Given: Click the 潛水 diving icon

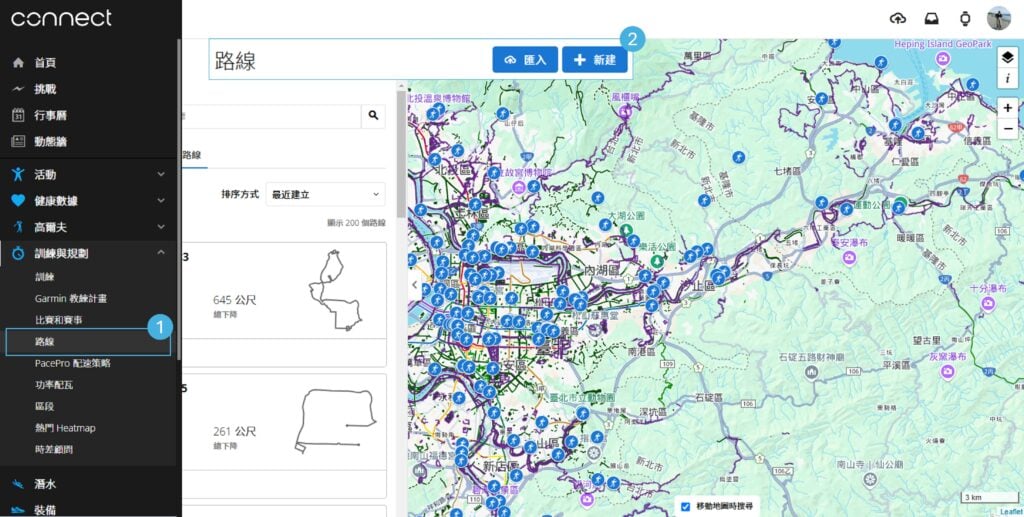Looking at the screenshot, I should coord(18,484).
